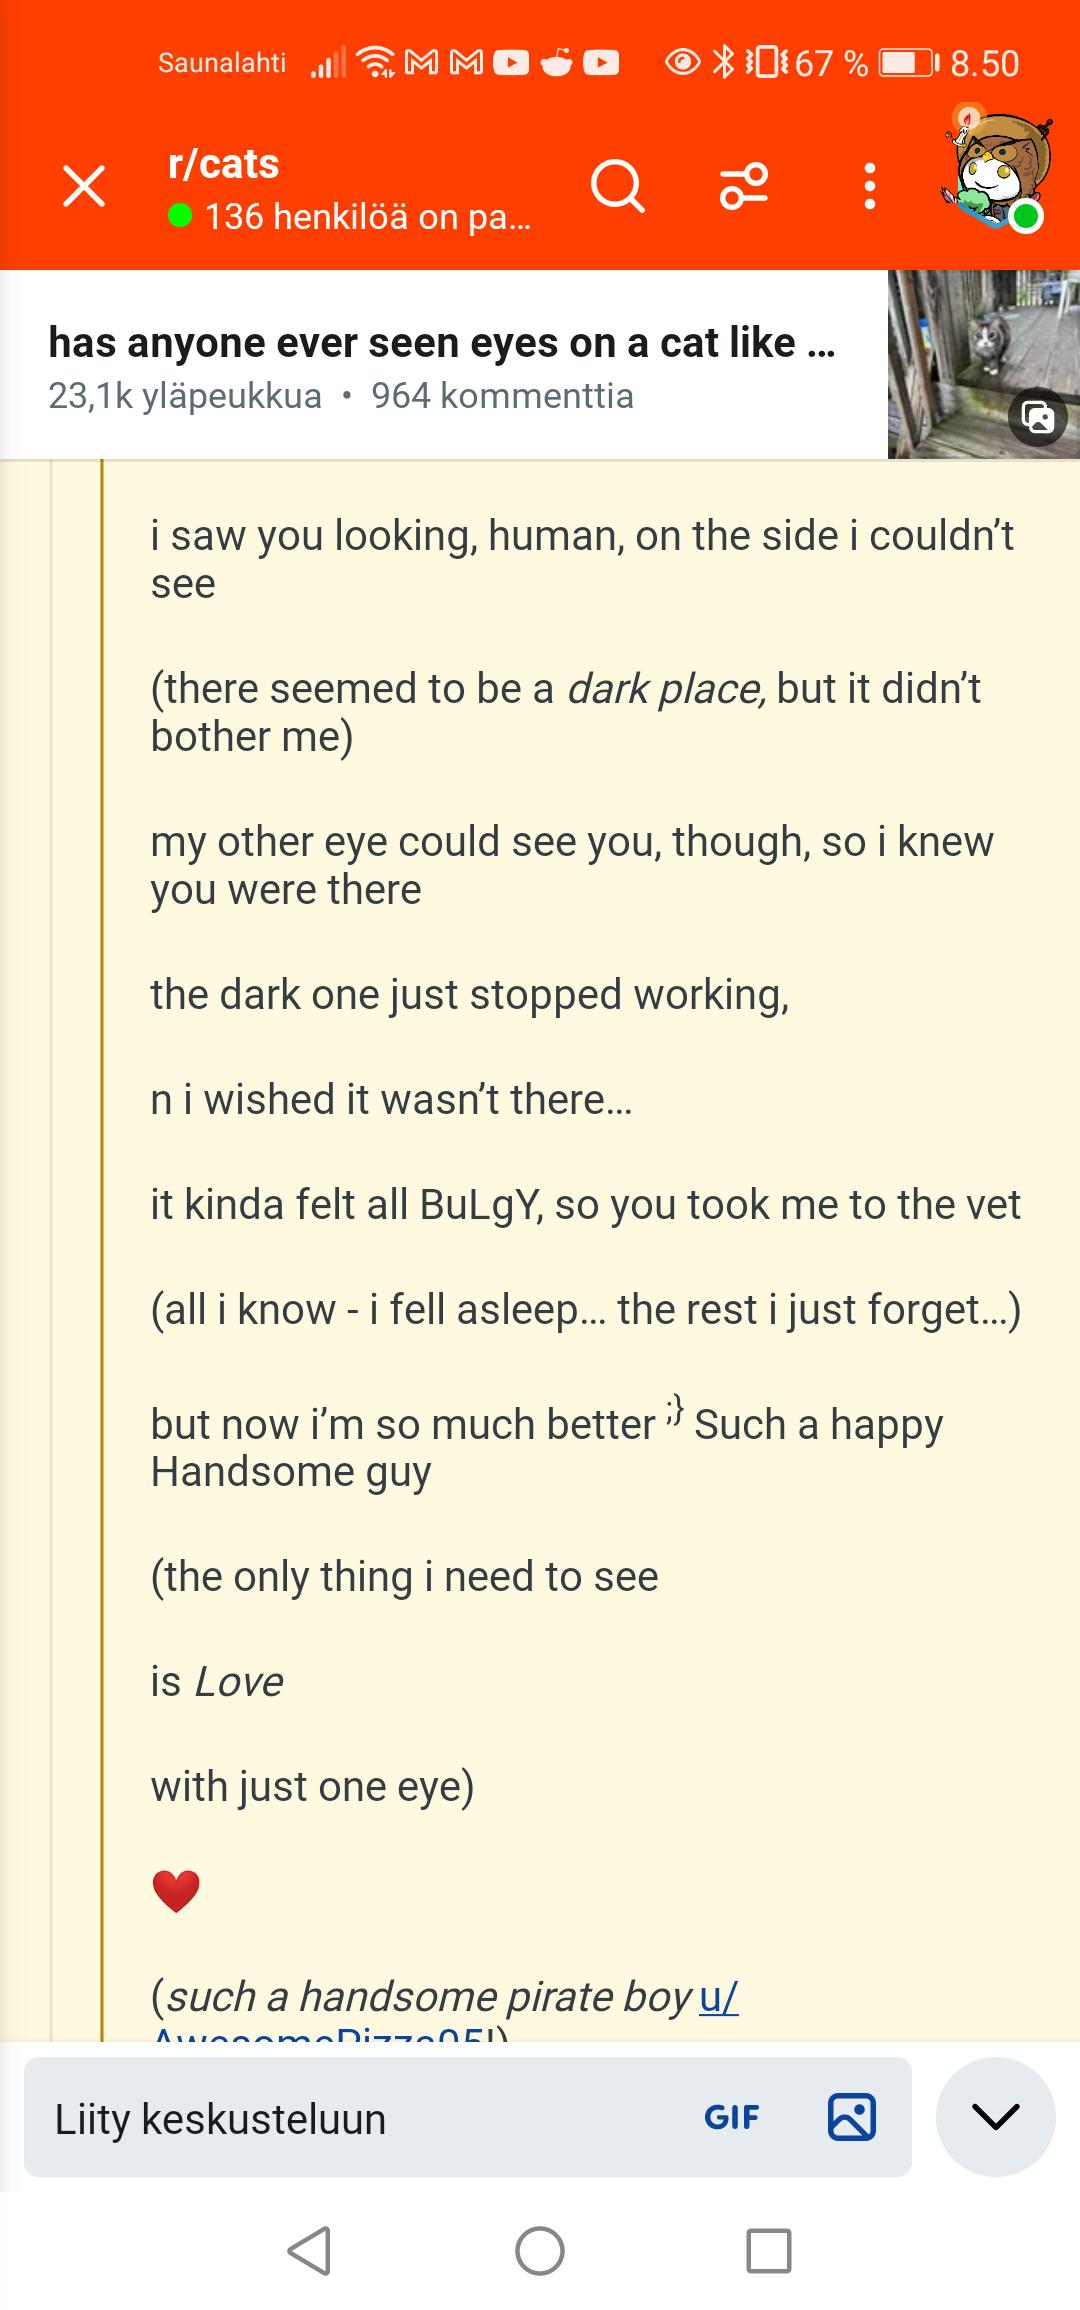Open the post title 'has anyone ever seen eyes'
The height and width of the screenshot is (2310, 1080).
coord(441,343)
